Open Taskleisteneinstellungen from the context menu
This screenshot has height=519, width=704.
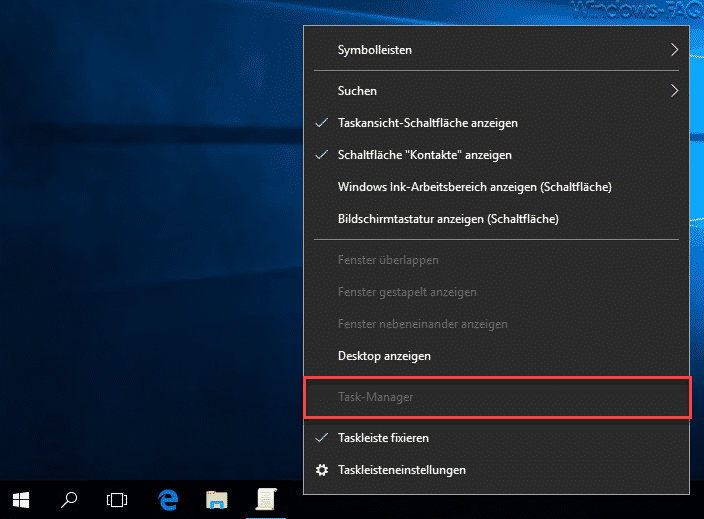pos(496,470)
